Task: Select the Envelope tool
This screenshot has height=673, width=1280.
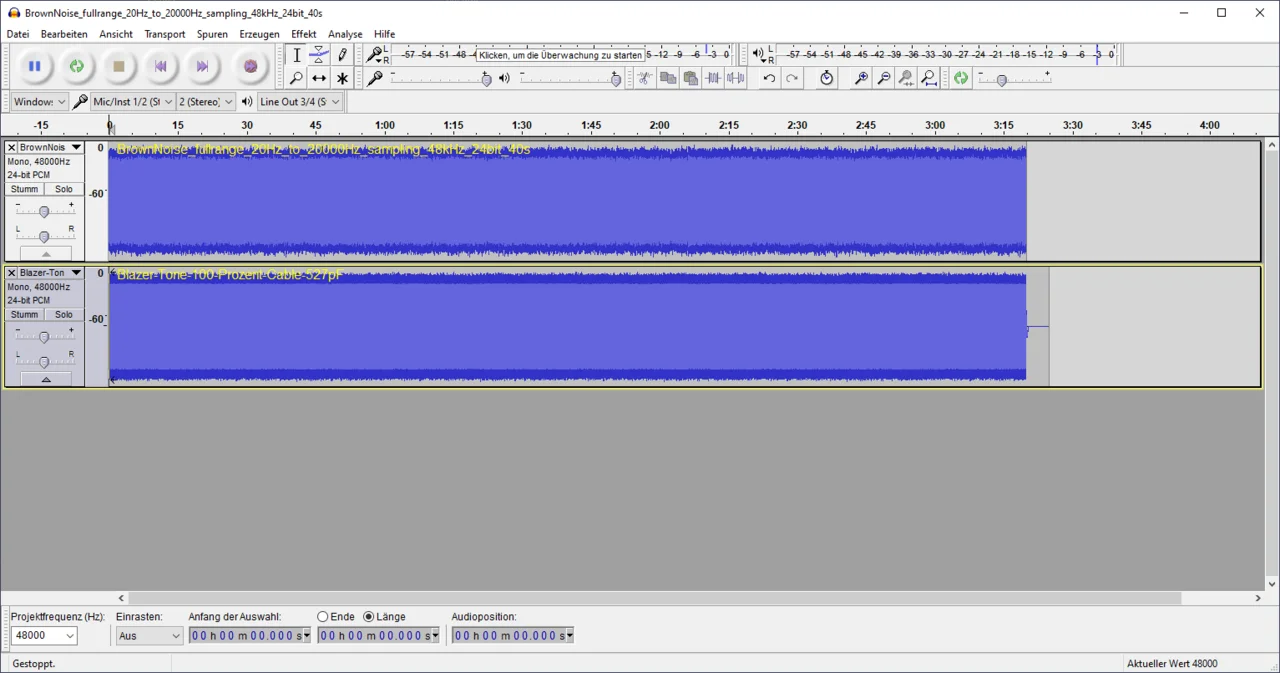Action: [x=319, y=55]
